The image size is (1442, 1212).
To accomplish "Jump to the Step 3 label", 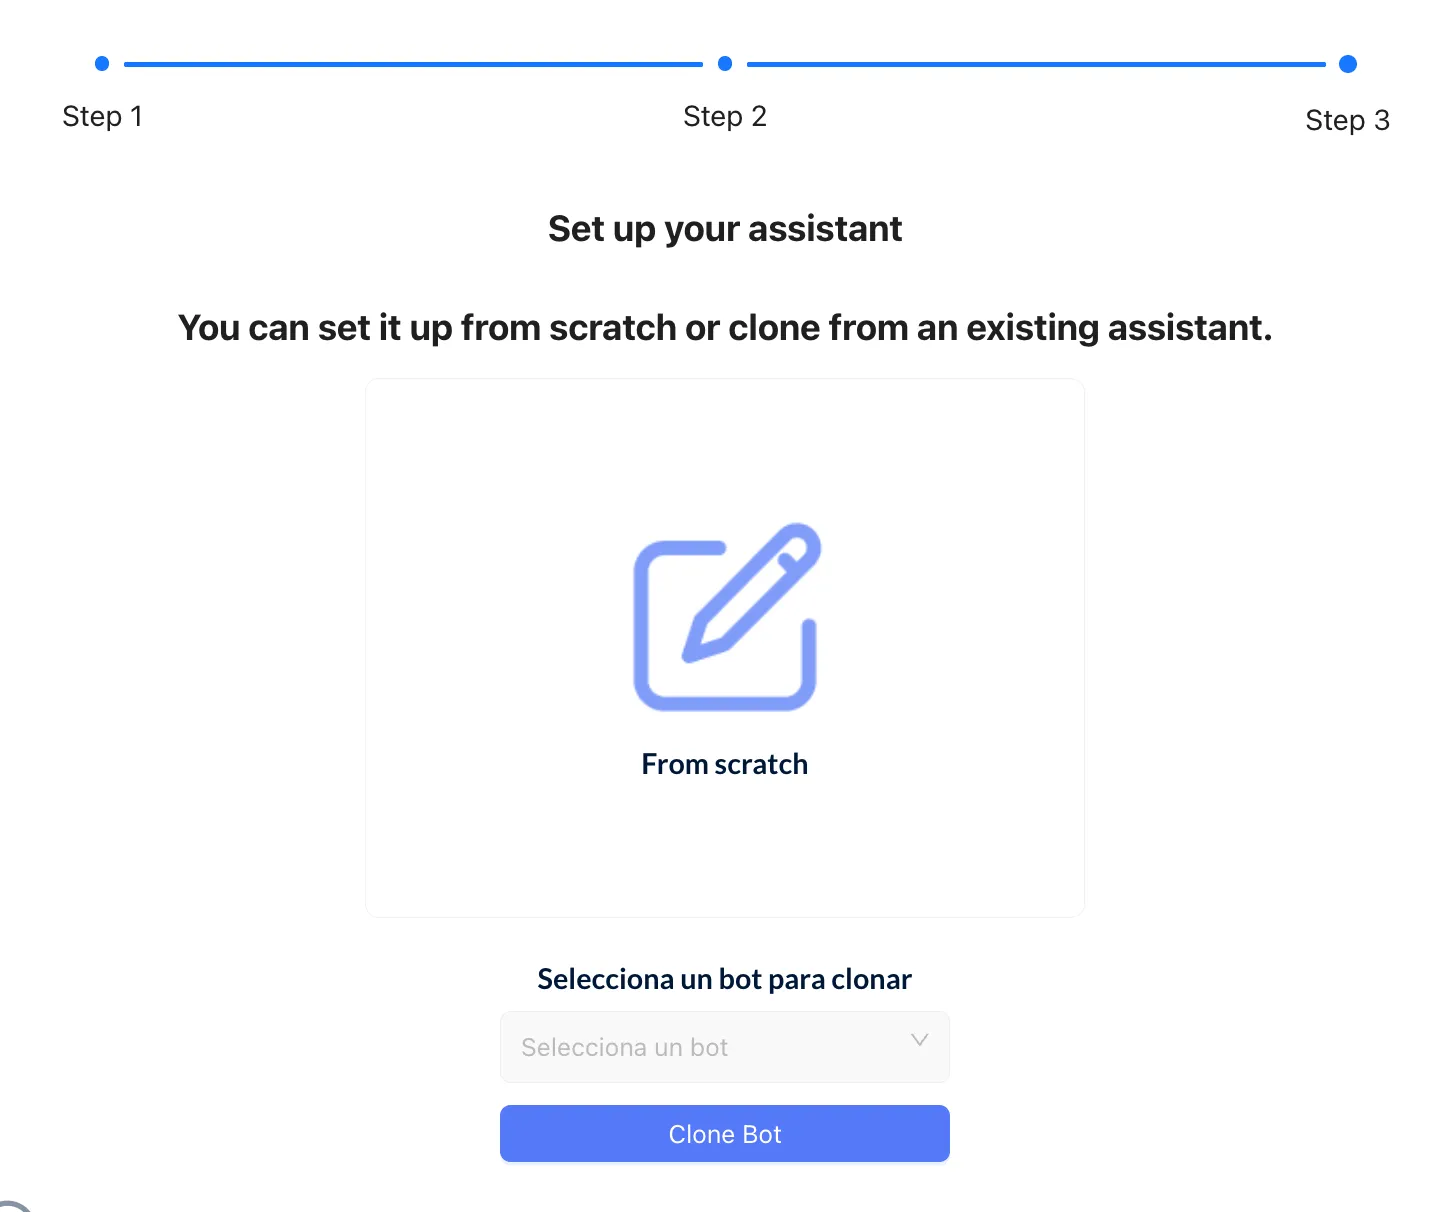I will pyautogui.click(x=1348, y=120).
